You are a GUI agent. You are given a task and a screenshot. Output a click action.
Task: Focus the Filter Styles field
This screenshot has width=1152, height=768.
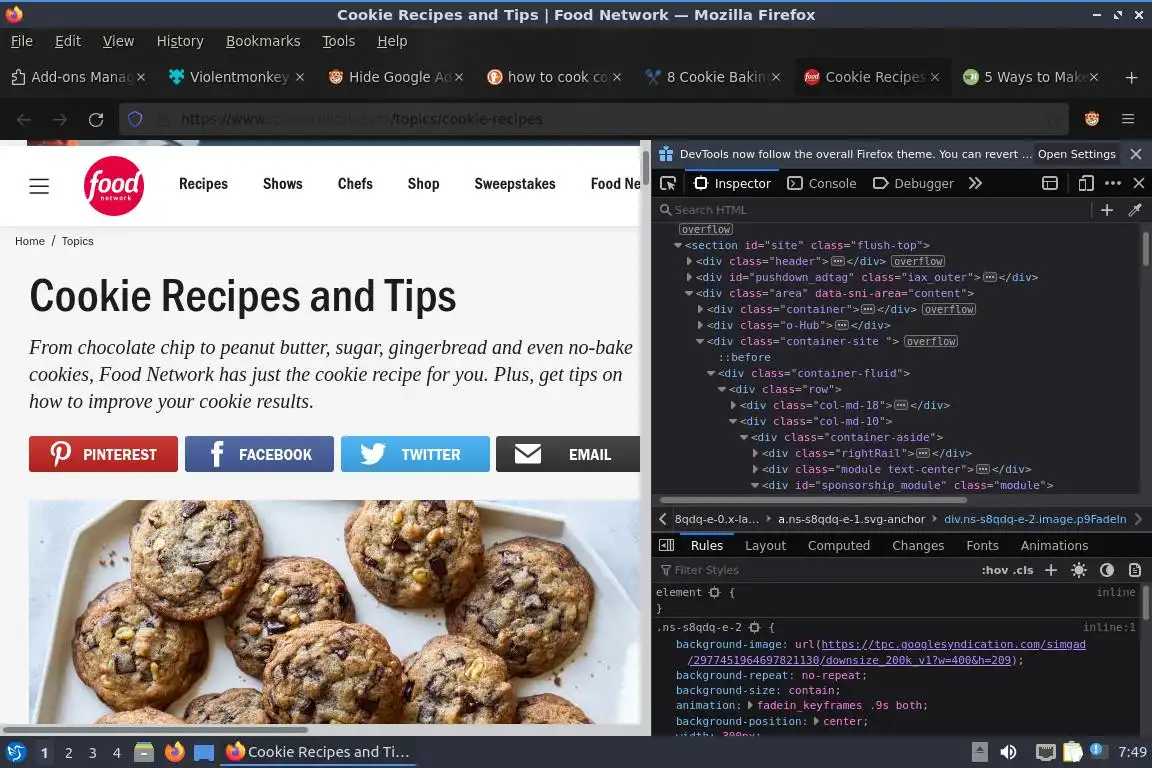pyautogui.click(x=816, y=570)
